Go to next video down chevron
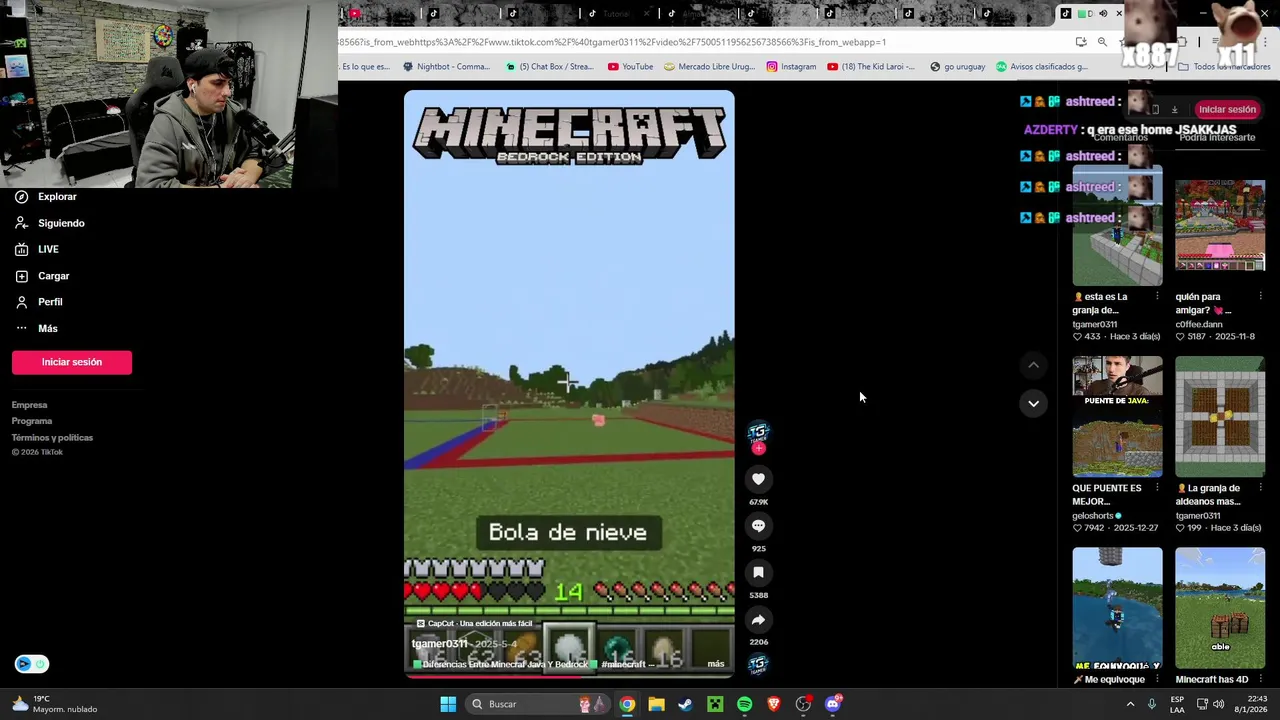Image resolution: width=1280 pixels, height=720 pixels. click(x=1033, y=403)
